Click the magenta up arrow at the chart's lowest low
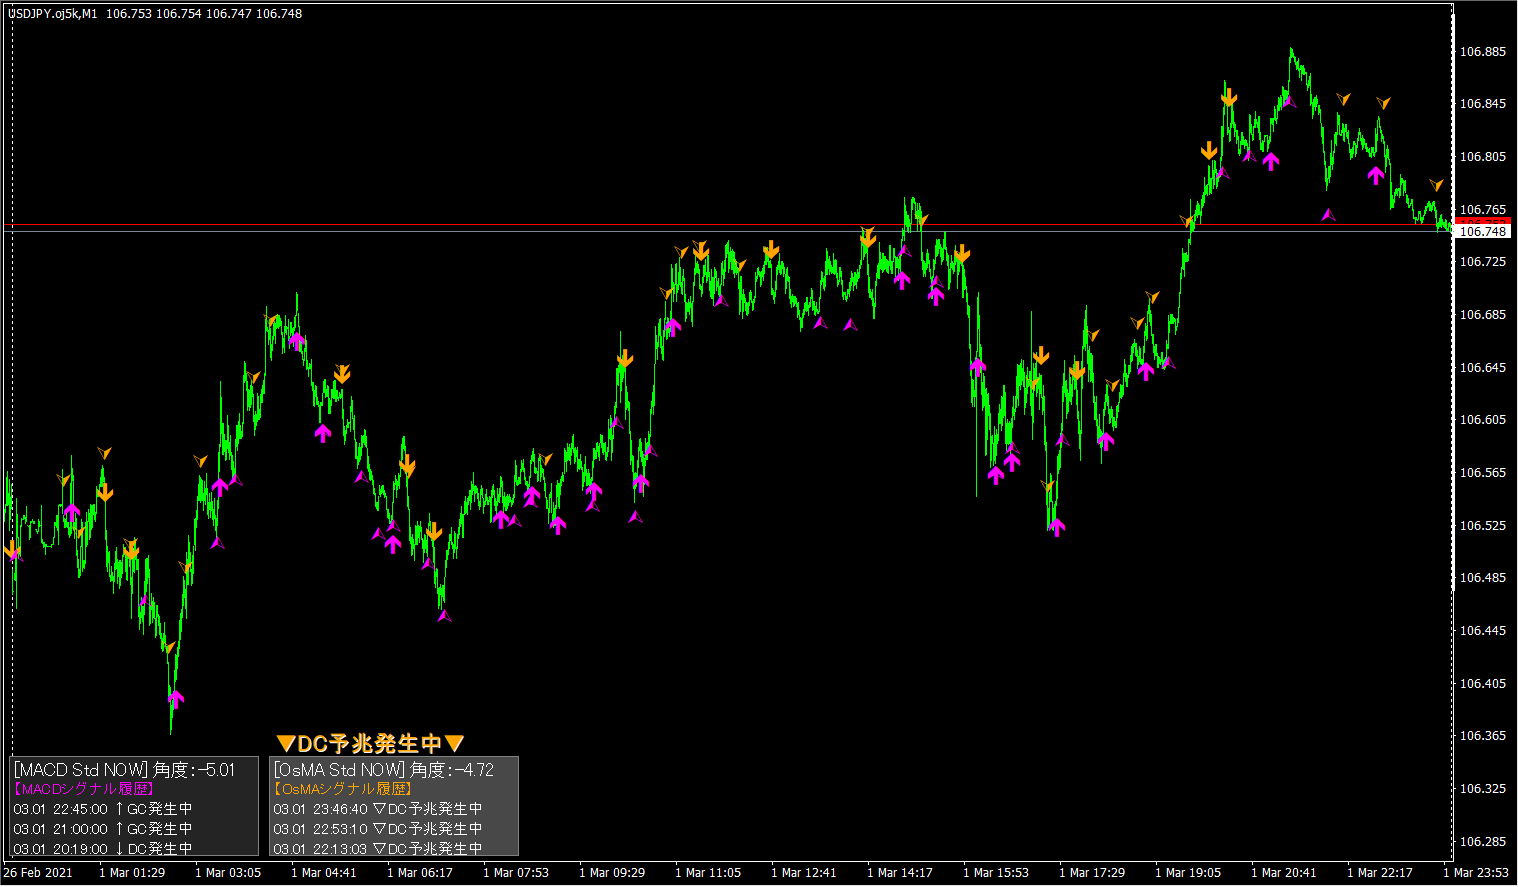1518x887 pixels. click(x=176, y=699)
